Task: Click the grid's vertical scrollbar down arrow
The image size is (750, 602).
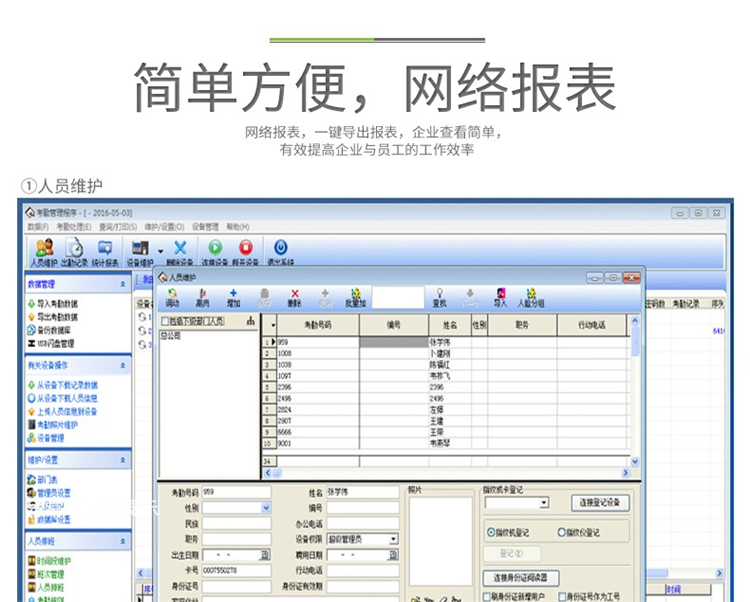Action: coord(635,462)
